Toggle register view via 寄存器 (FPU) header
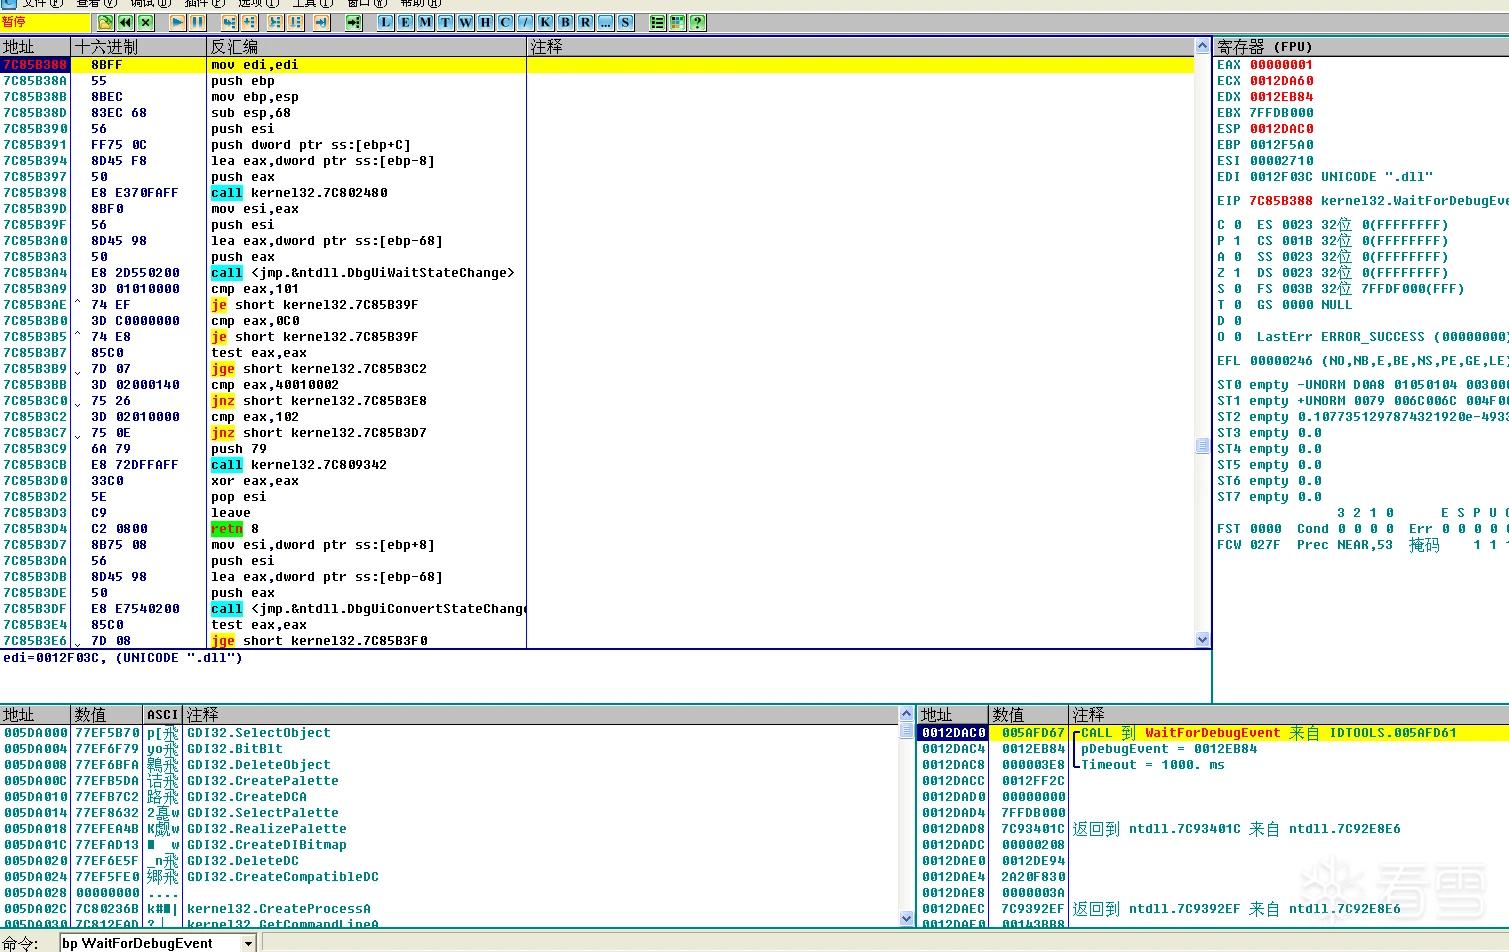Image resolution: width=1509 pixels, height=952 pixels. click(1361, 47)
